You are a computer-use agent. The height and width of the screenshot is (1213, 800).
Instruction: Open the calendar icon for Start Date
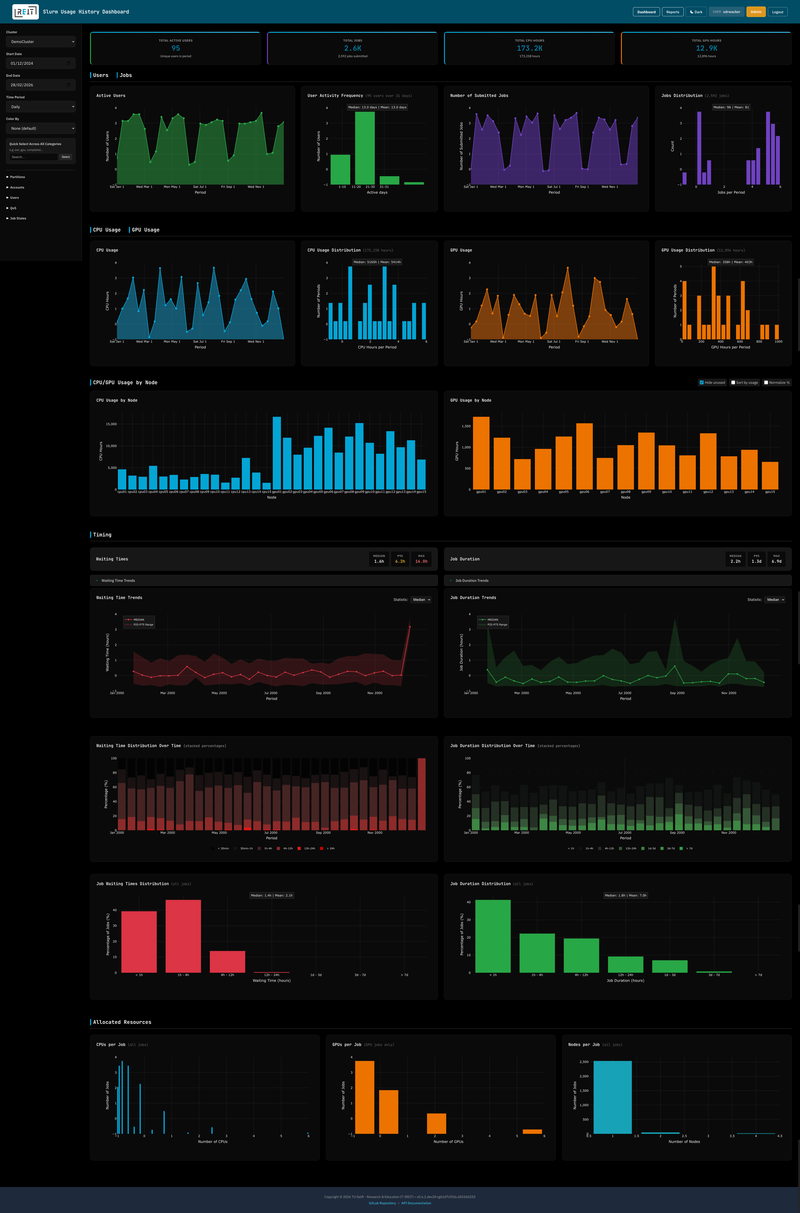(68, 64)
